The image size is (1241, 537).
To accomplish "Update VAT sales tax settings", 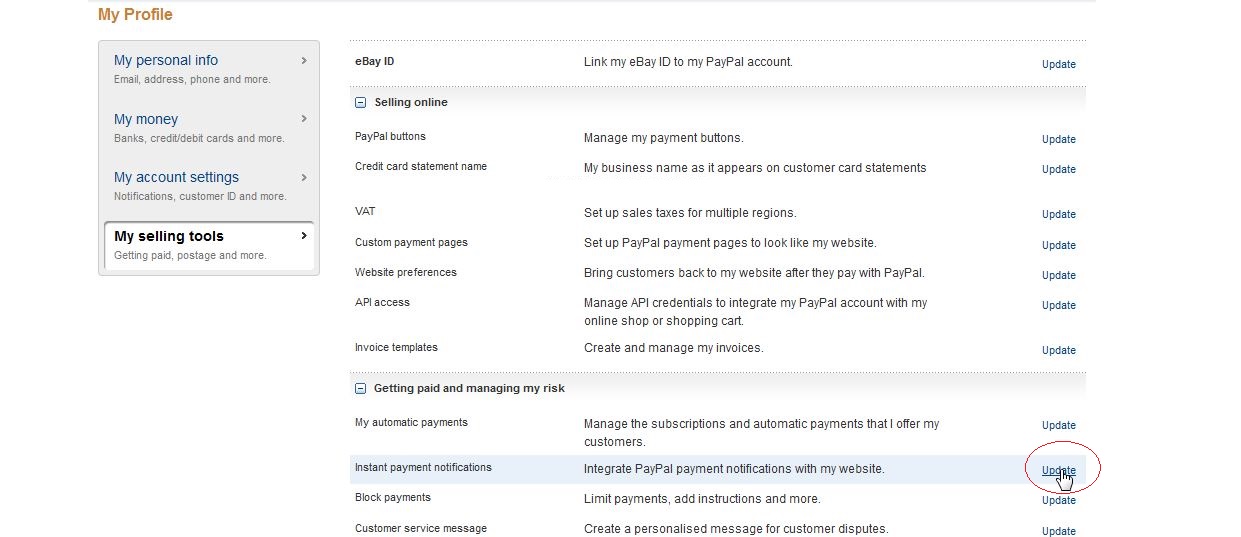I will (1059, 214).
